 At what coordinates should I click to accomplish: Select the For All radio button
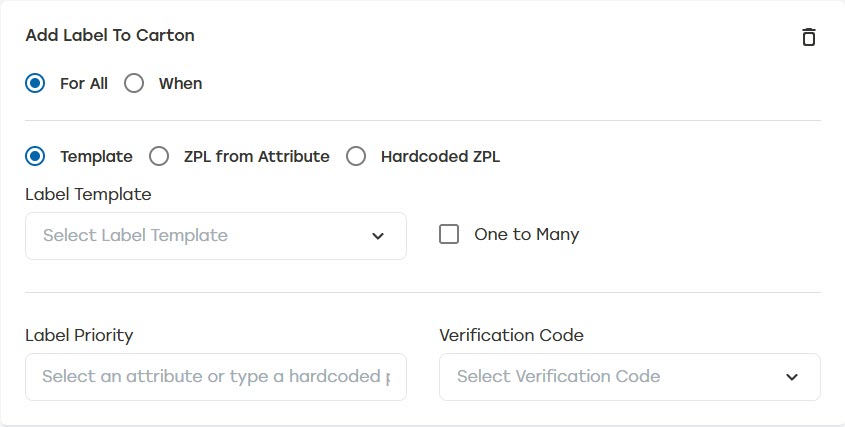pos(35,83)
